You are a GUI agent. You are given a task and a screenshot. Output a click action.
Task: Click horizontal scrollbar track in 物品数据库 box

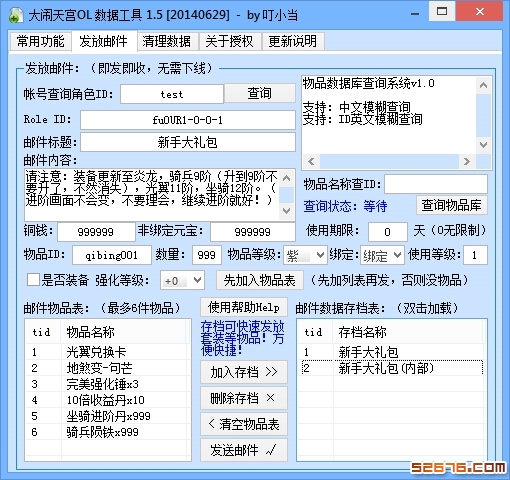pyautogui.click(x=389, y=161)
